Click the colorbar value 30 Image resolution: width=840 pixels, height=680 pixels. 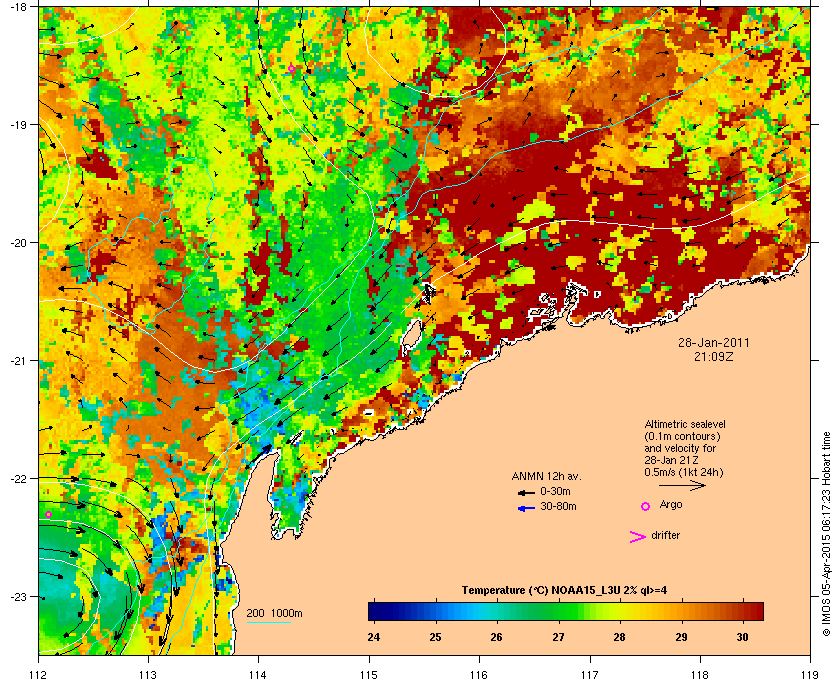tap(742, 637)
